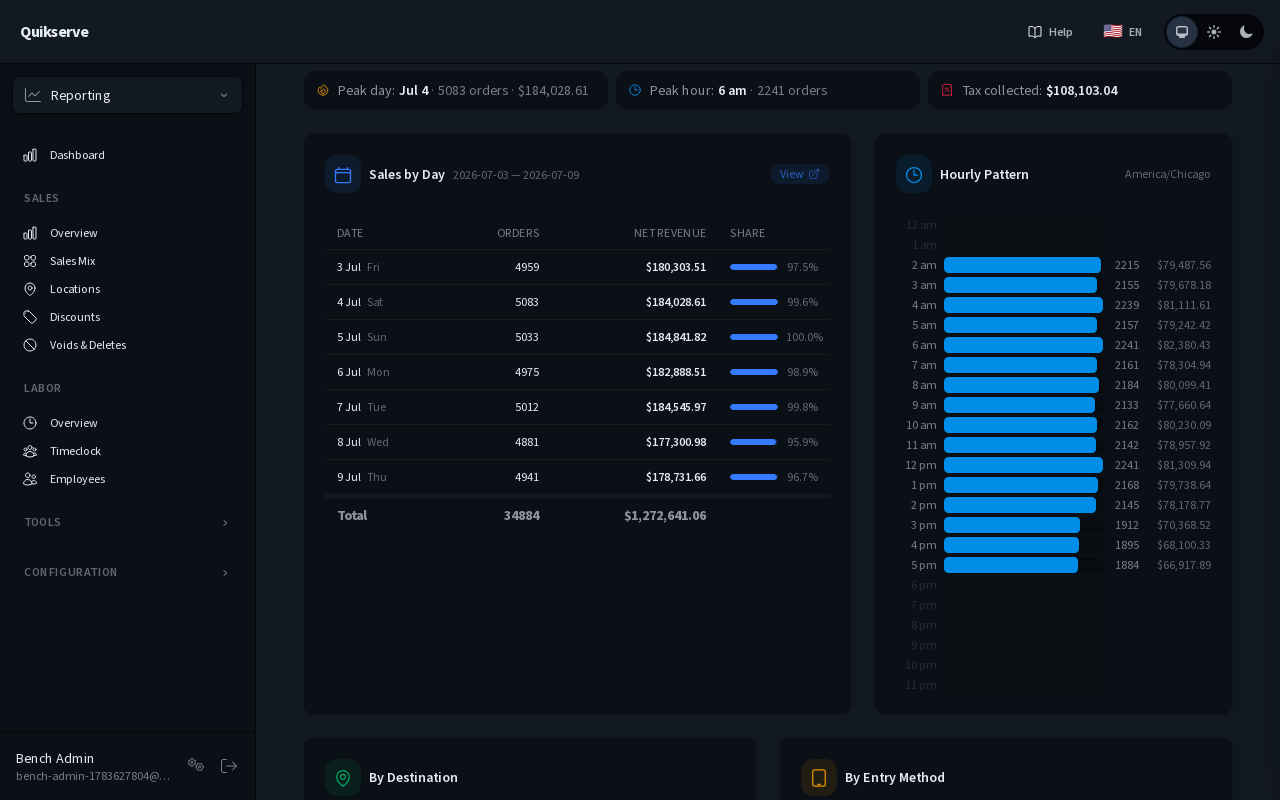1280x800 pixels.
Task: Click the DATE column header
Action: tap(350, 233)
